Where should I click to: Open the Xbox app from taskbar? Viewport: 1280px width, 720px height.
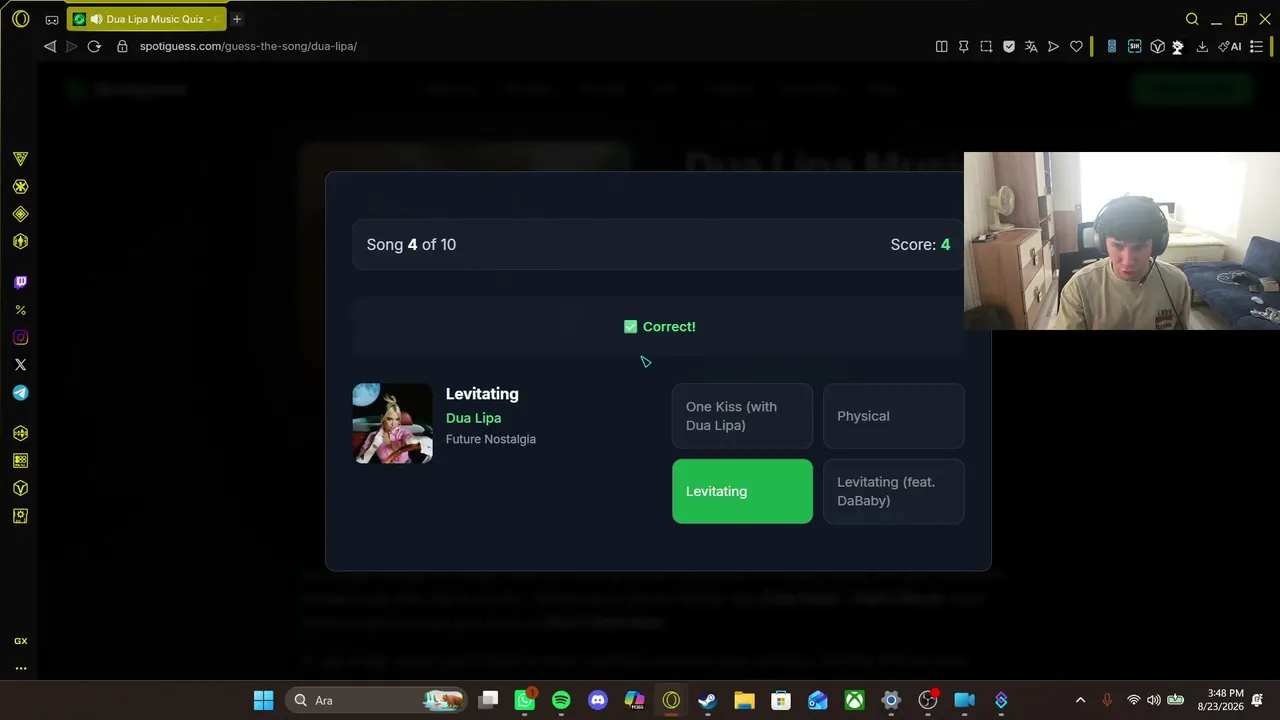tap(854, 700)
